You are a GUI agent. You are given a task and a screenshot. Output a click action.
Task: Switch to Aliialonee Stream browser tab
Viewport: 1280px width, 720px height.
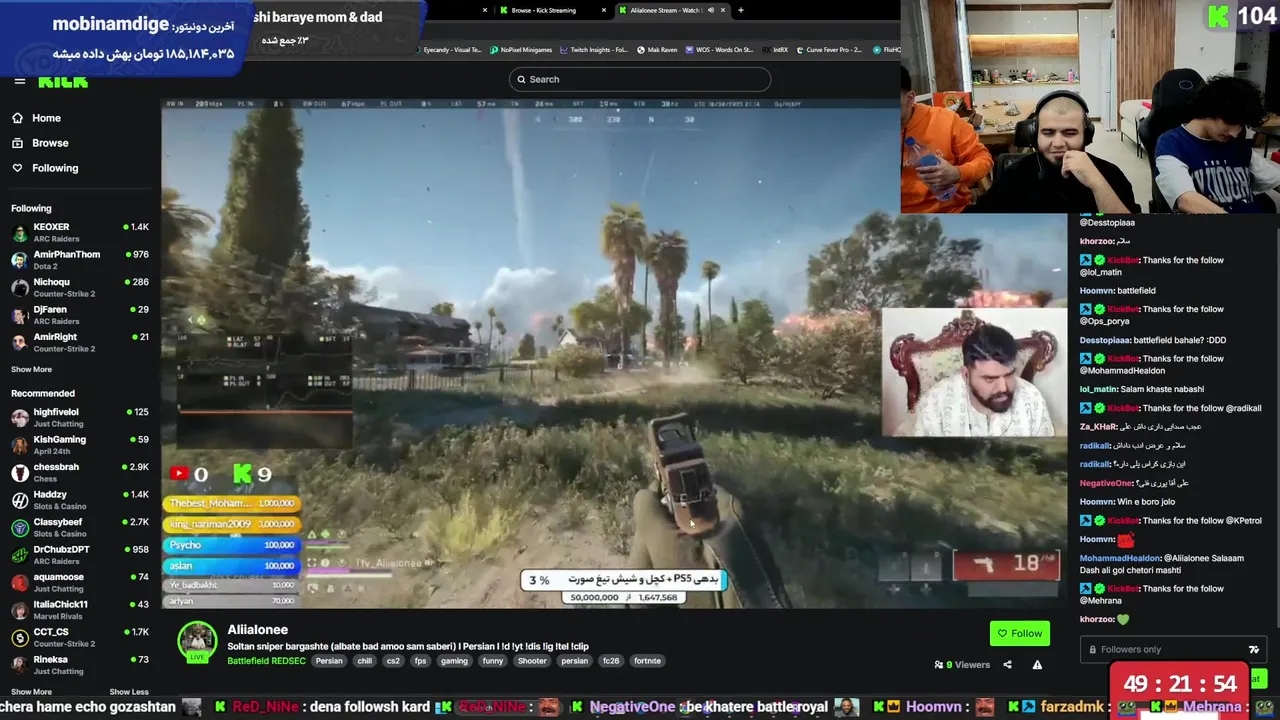click(x=666, y=10)
